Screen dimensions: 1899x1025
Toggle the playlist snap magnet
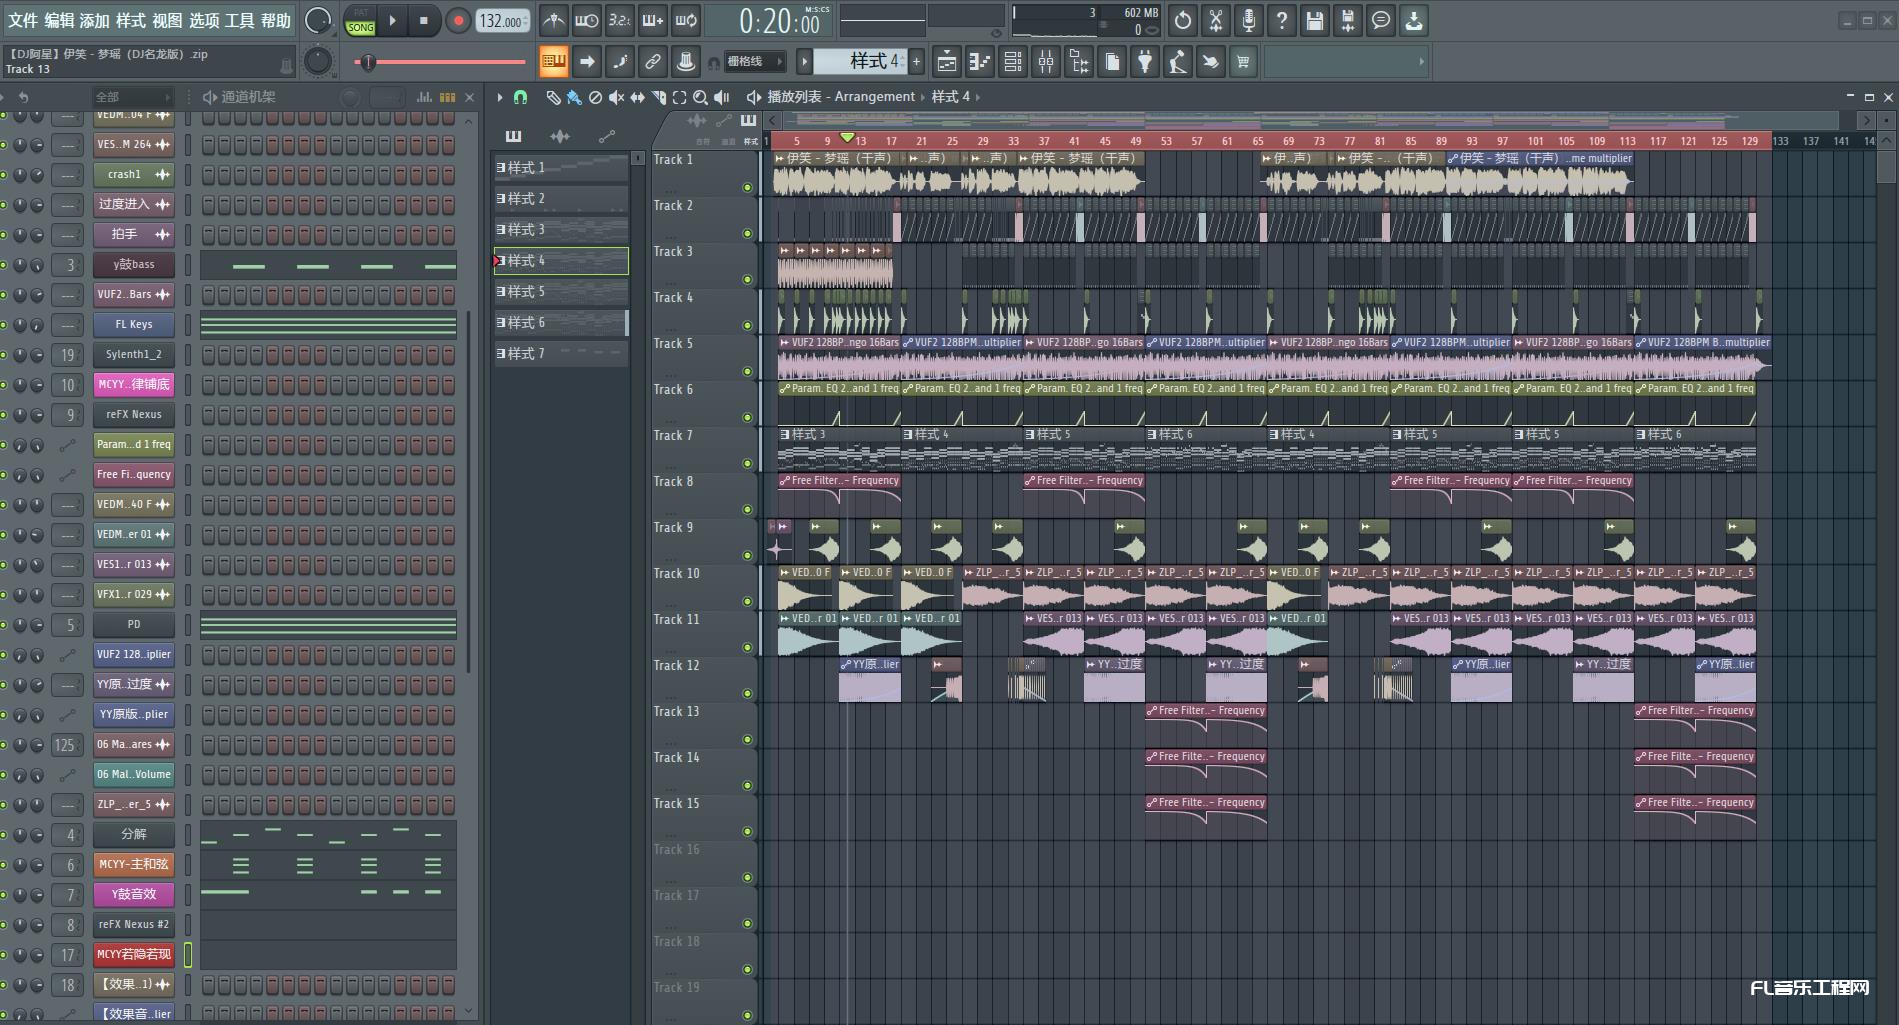[x=520, y=97]
